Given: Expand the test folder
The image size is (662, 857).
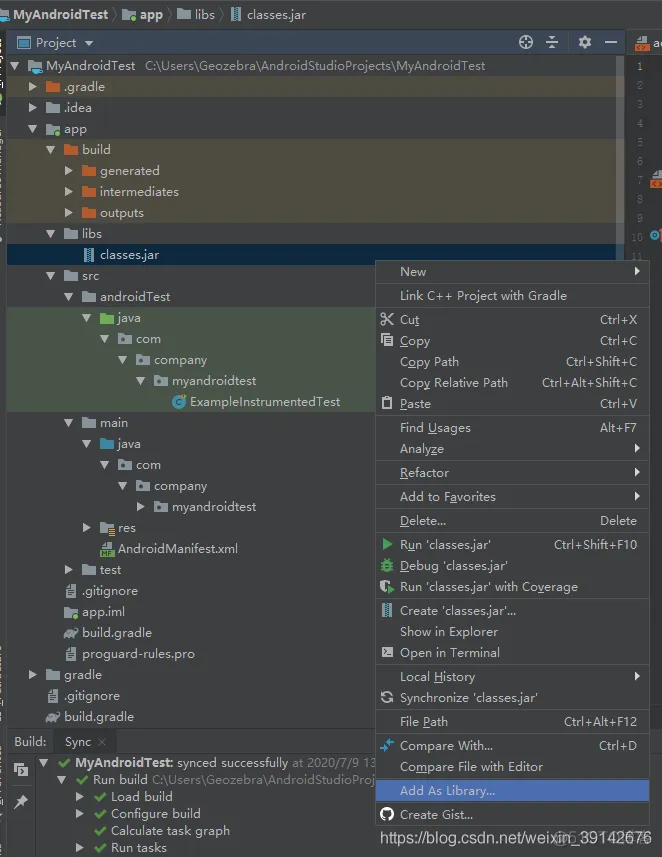Looking at the screenshot, I should 68,570.
